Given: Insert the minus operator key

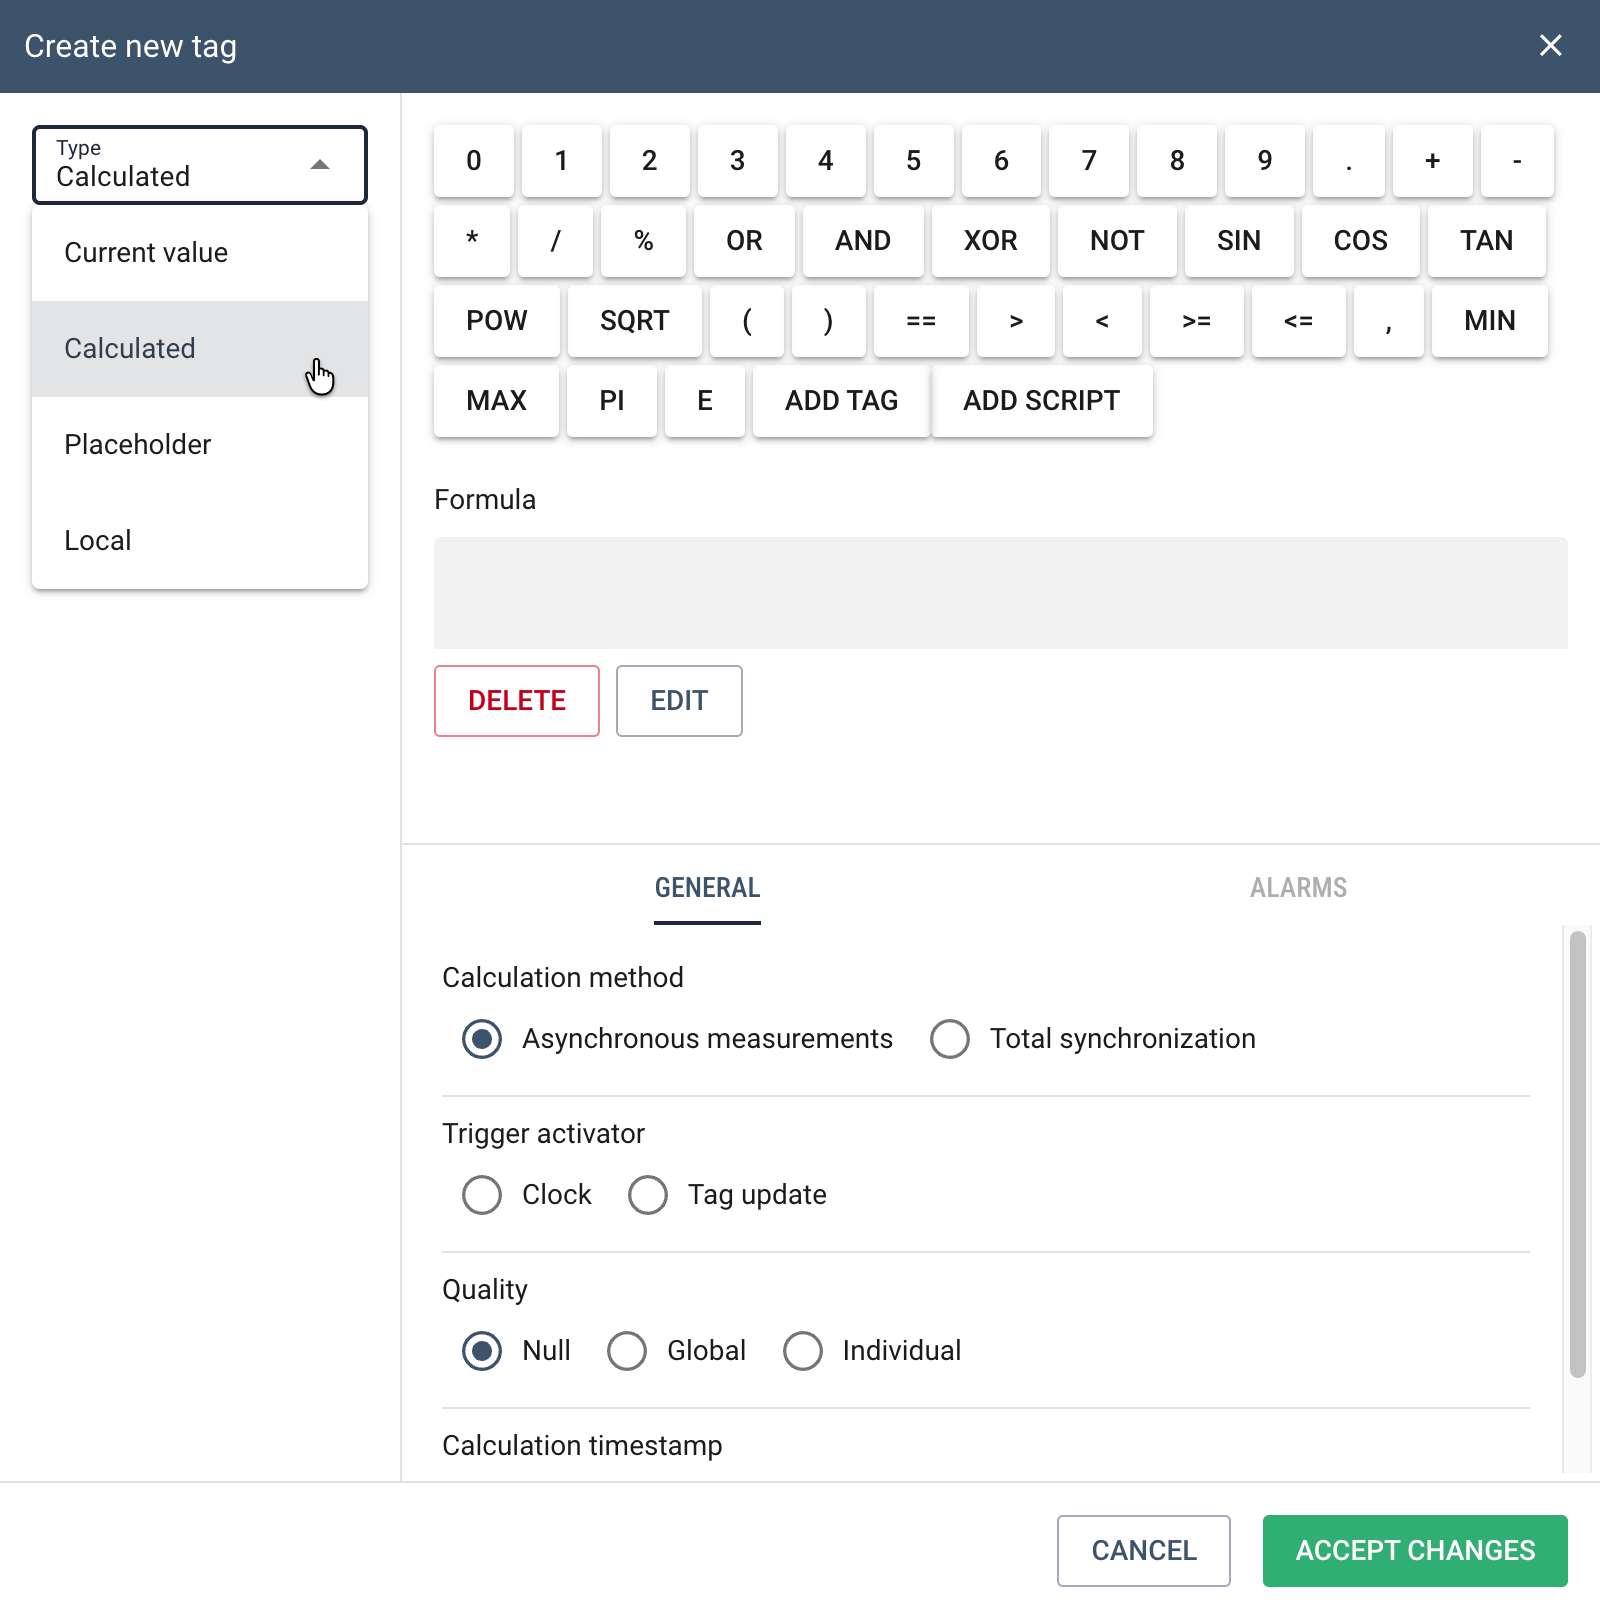Looking at the screenshot, I should [x=1517, y=161].
